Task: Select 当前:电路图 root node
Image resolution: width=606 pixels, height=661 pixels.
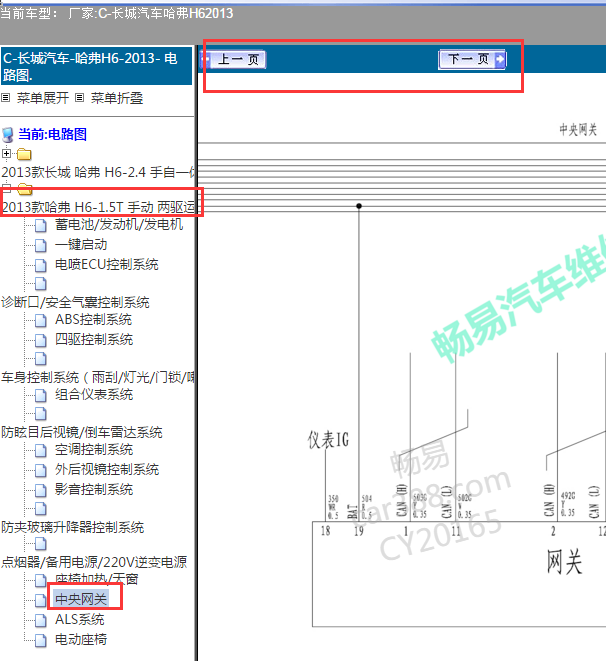Action: (52, 134)
